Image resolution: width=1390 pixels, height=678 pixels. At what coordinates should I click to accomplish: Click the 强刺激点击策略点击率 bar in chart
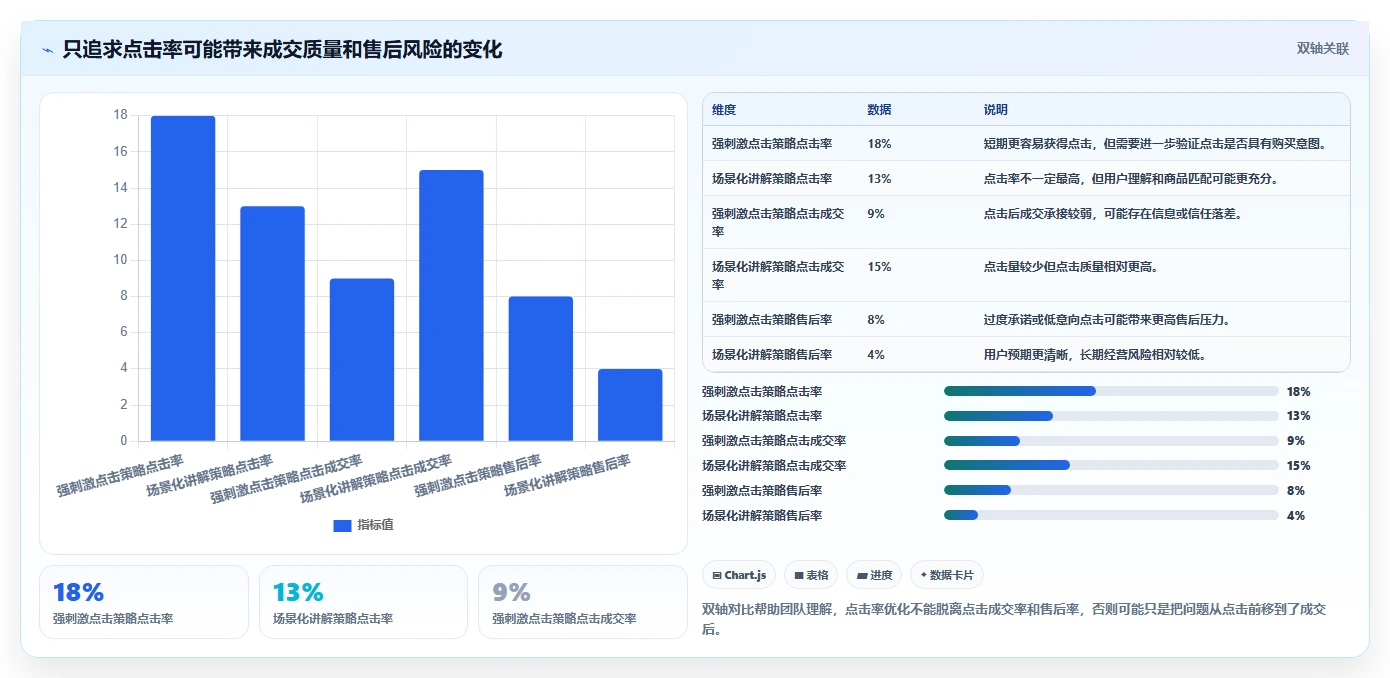(183, 278)
